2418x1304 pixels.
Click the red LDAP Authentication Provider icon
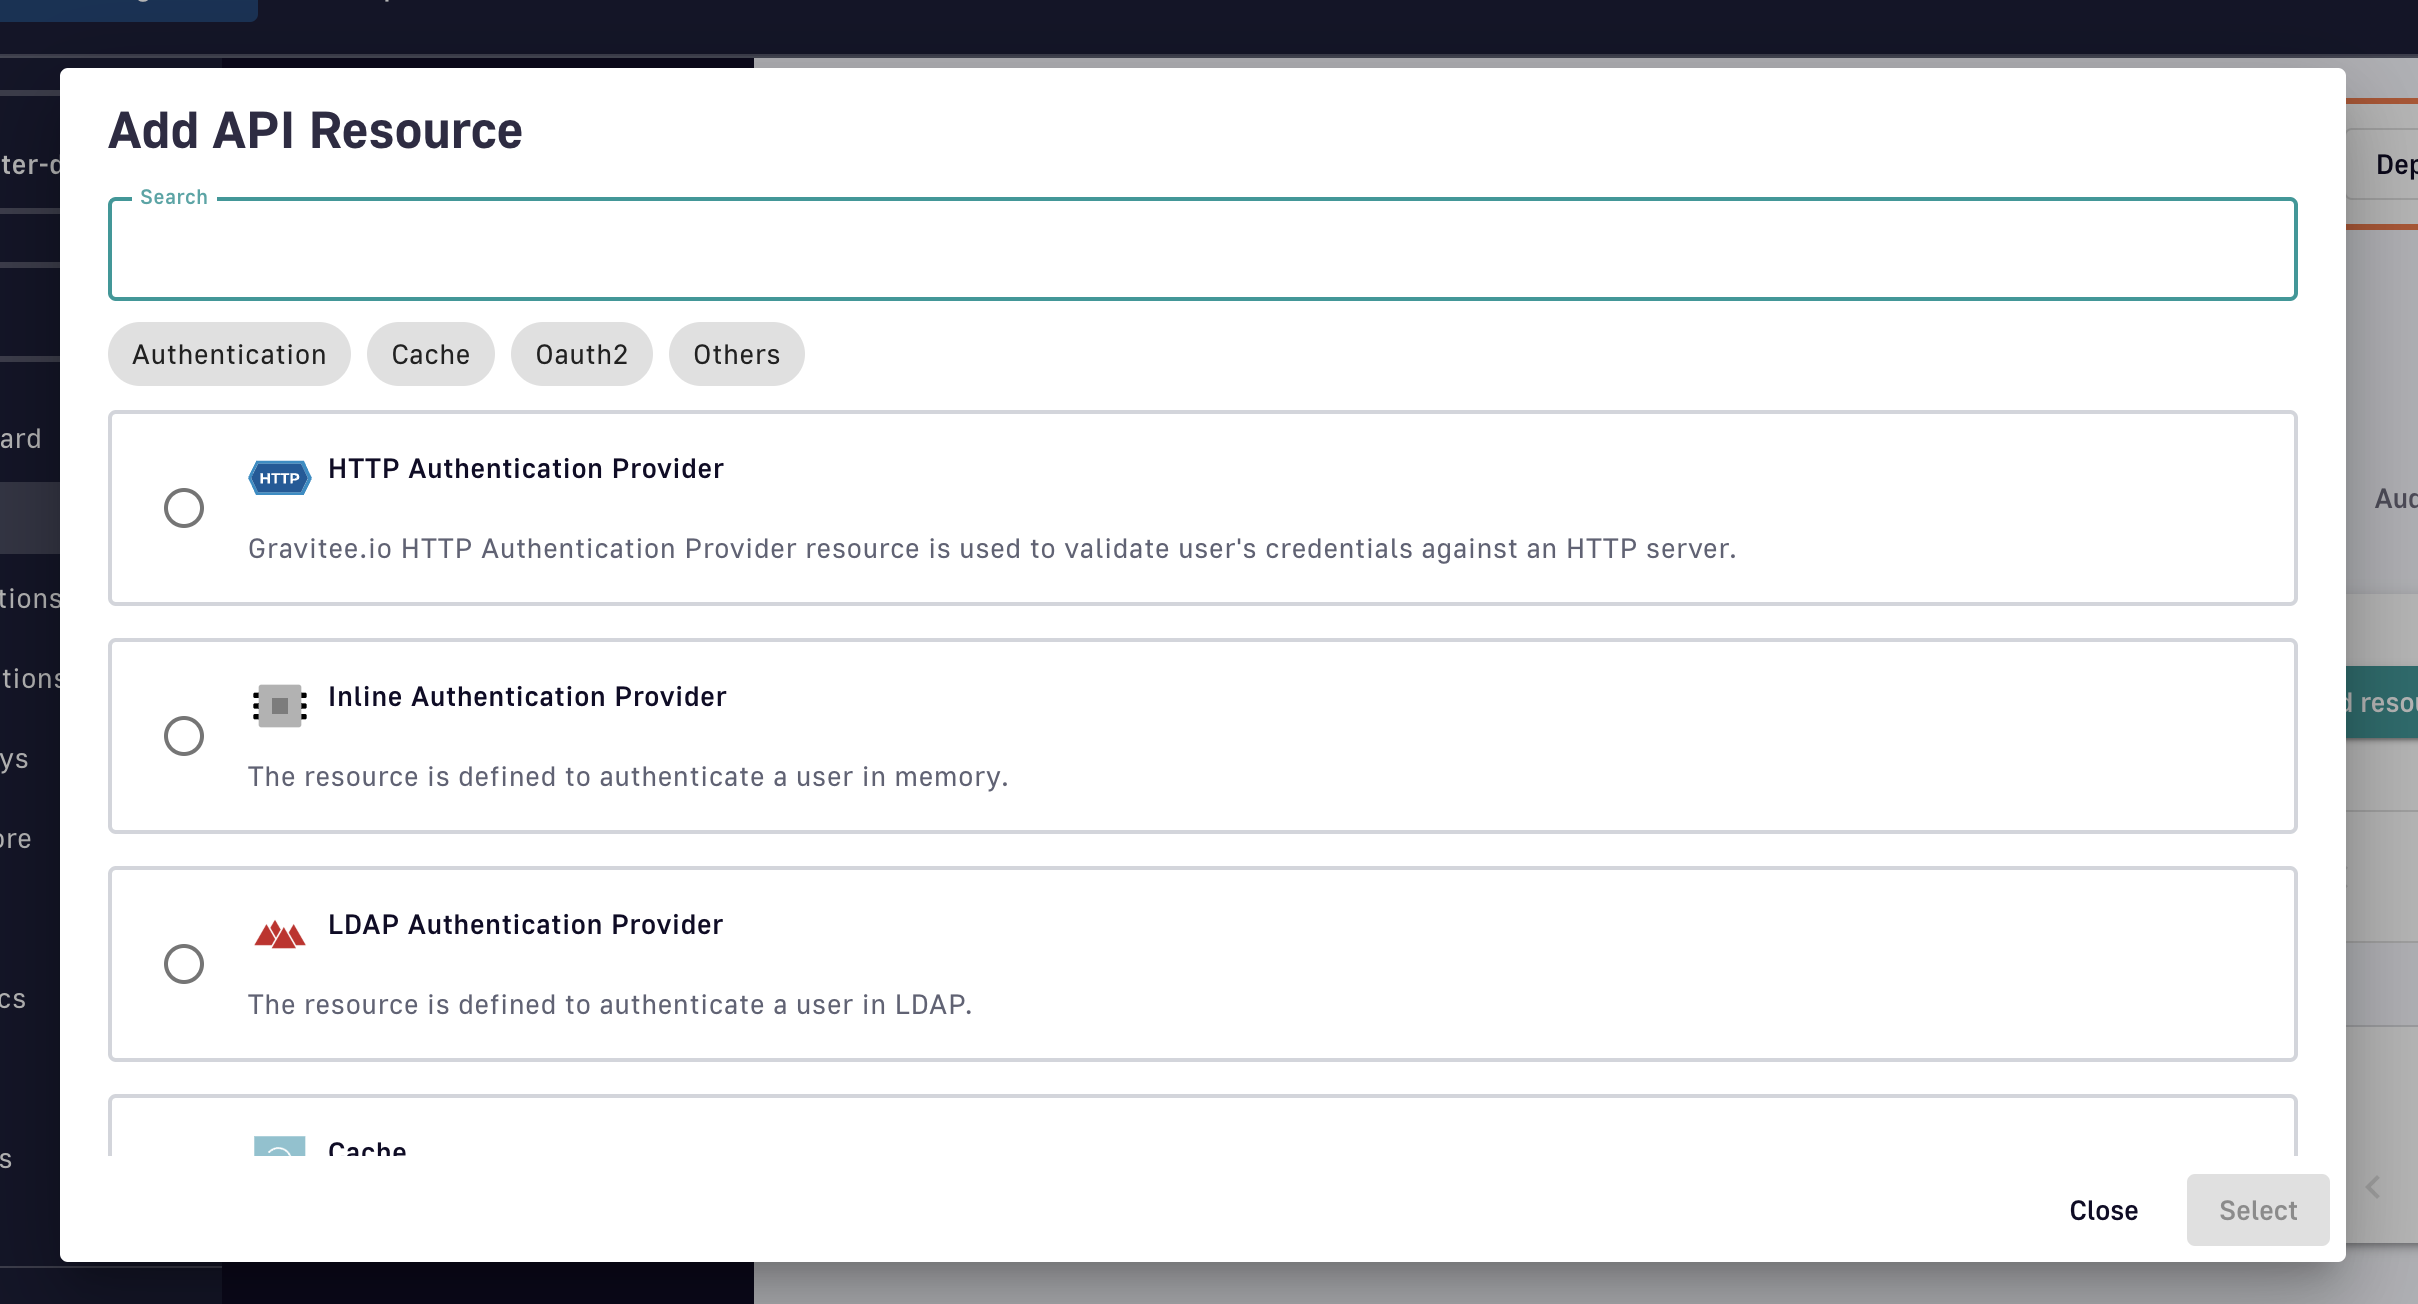279,935
